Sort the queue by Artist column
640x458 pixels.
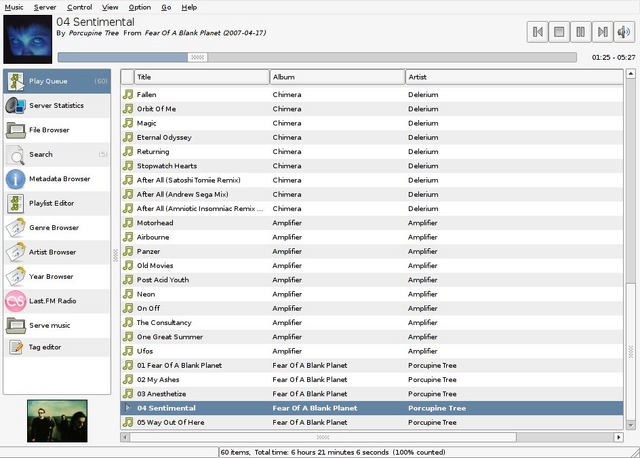tap(514, 77)
